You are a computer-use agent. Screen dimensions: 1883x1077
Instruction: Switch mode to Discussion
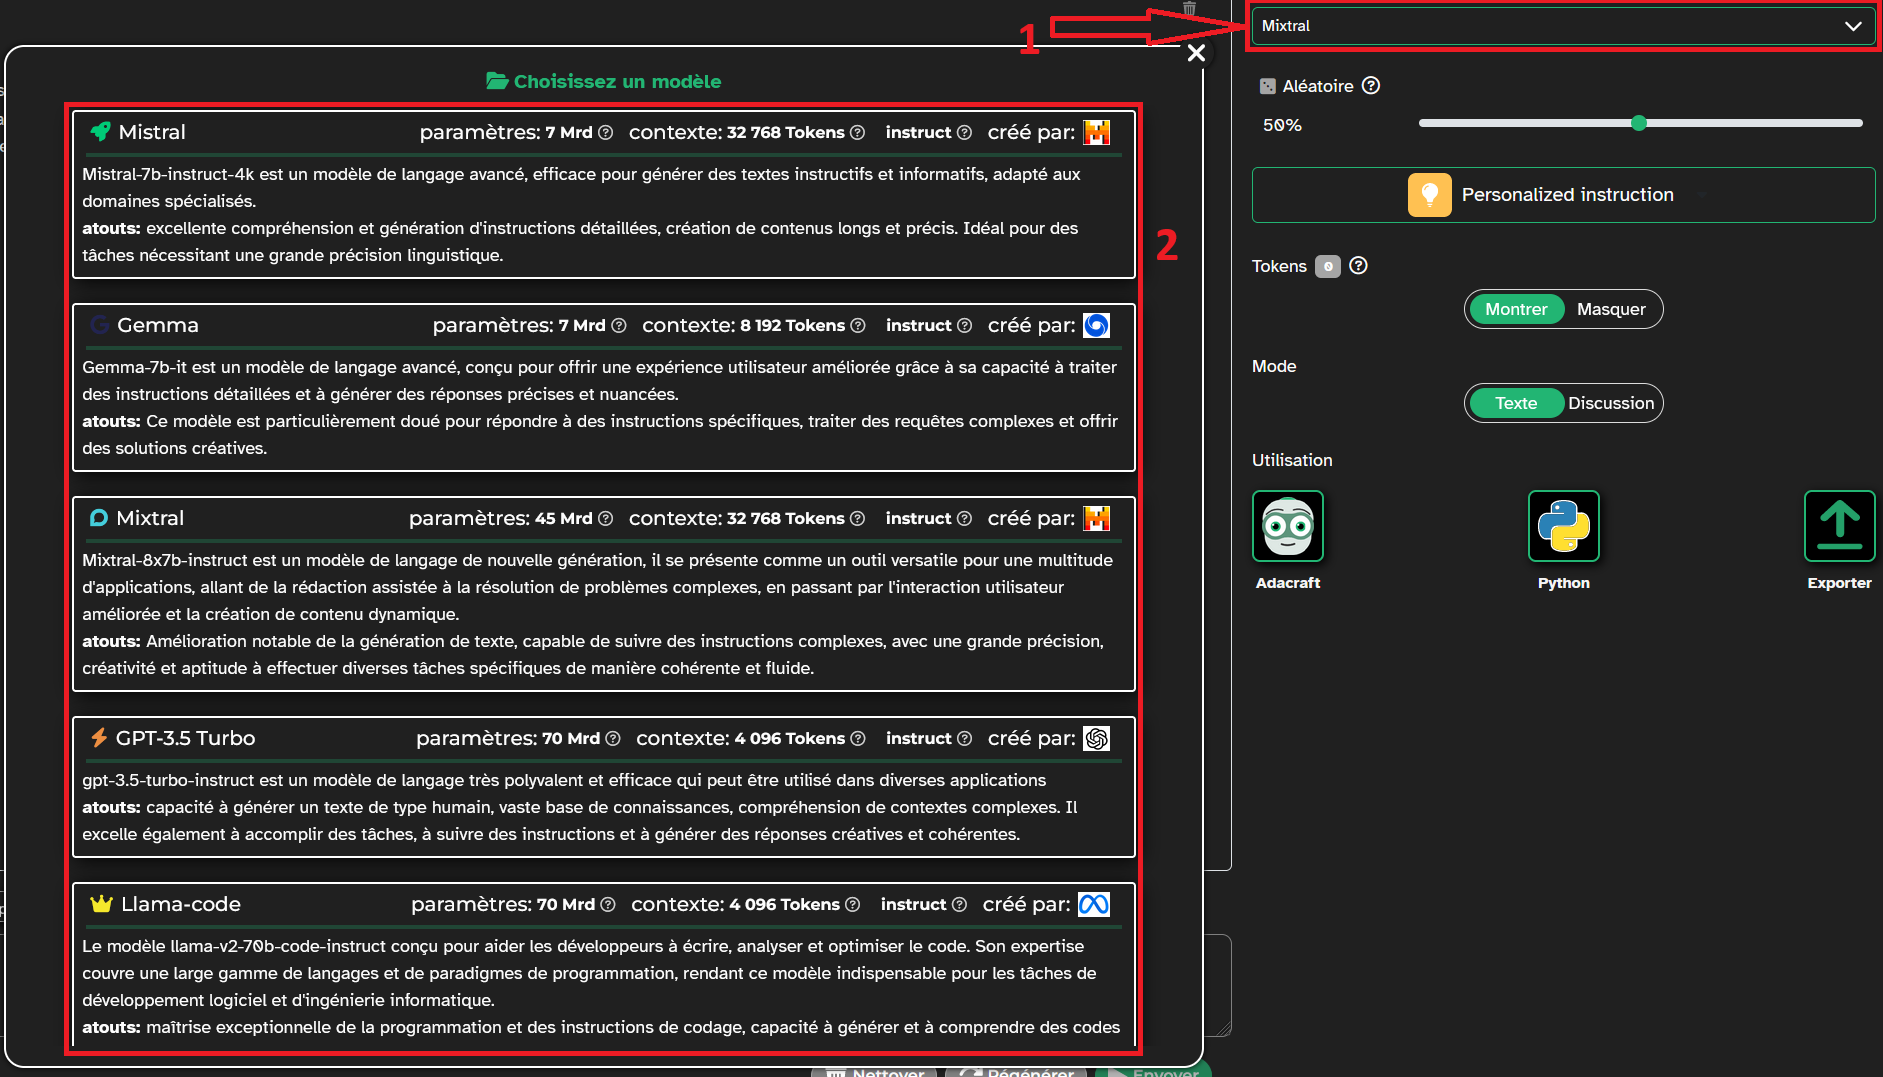1610,403
